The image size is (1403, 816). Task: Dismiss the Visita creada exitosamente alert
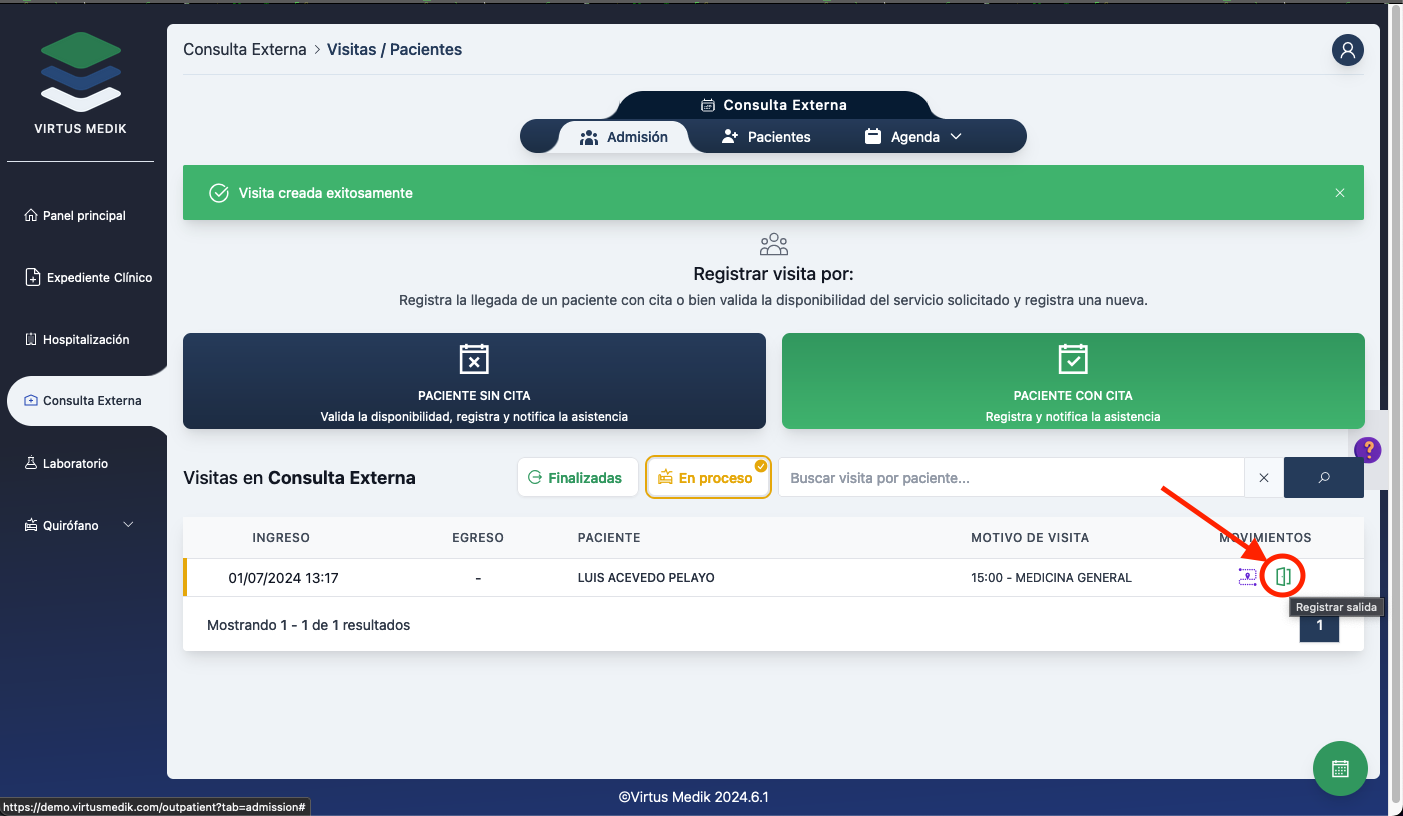coord(1339,193)
